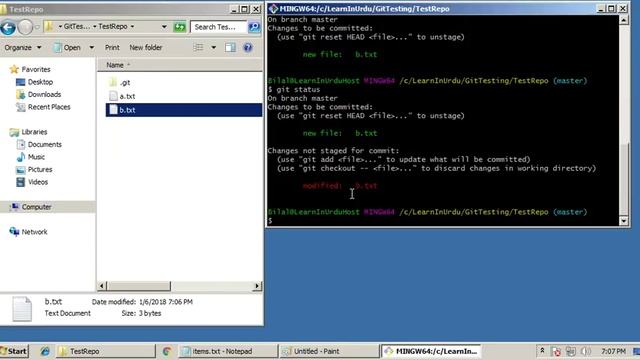This screenshot has width=640, height=360.
Task: Refresh the TestRepo folder address bar
Action: point(180,27)
